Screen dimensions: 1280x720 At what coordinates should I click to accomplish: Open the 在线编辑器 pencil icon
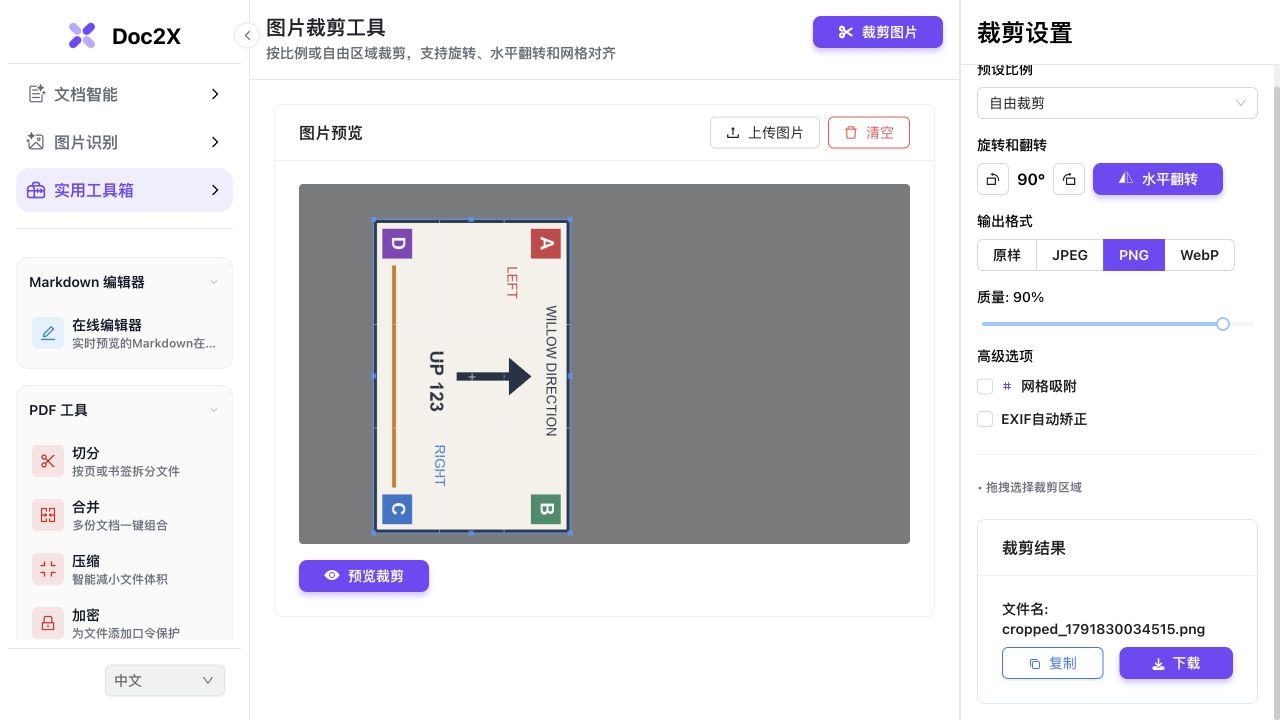coord(48,333)
